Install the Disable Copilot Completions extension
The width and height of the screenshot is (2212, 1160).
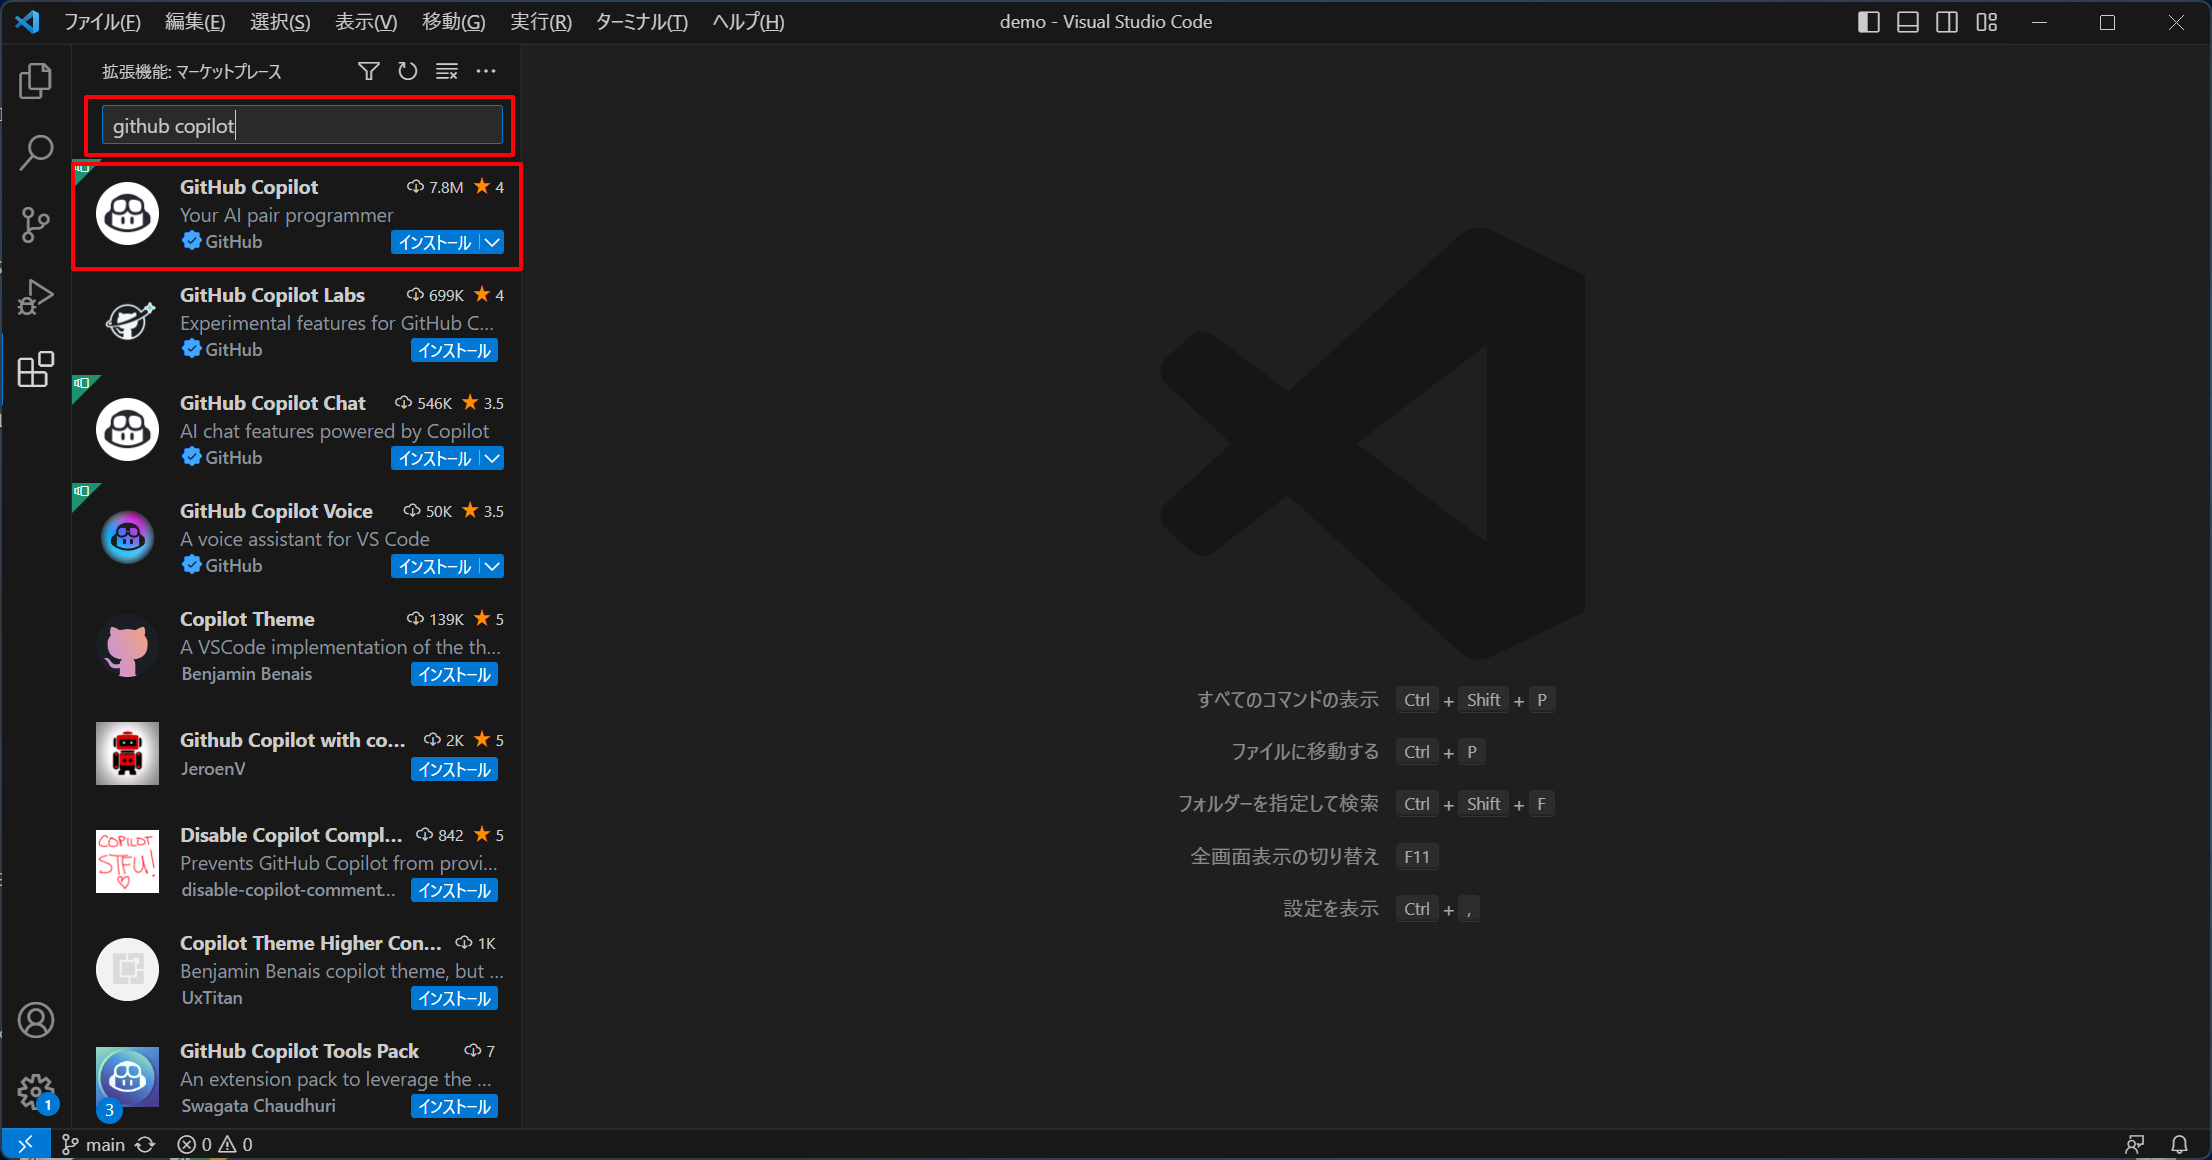pos(454,891)
